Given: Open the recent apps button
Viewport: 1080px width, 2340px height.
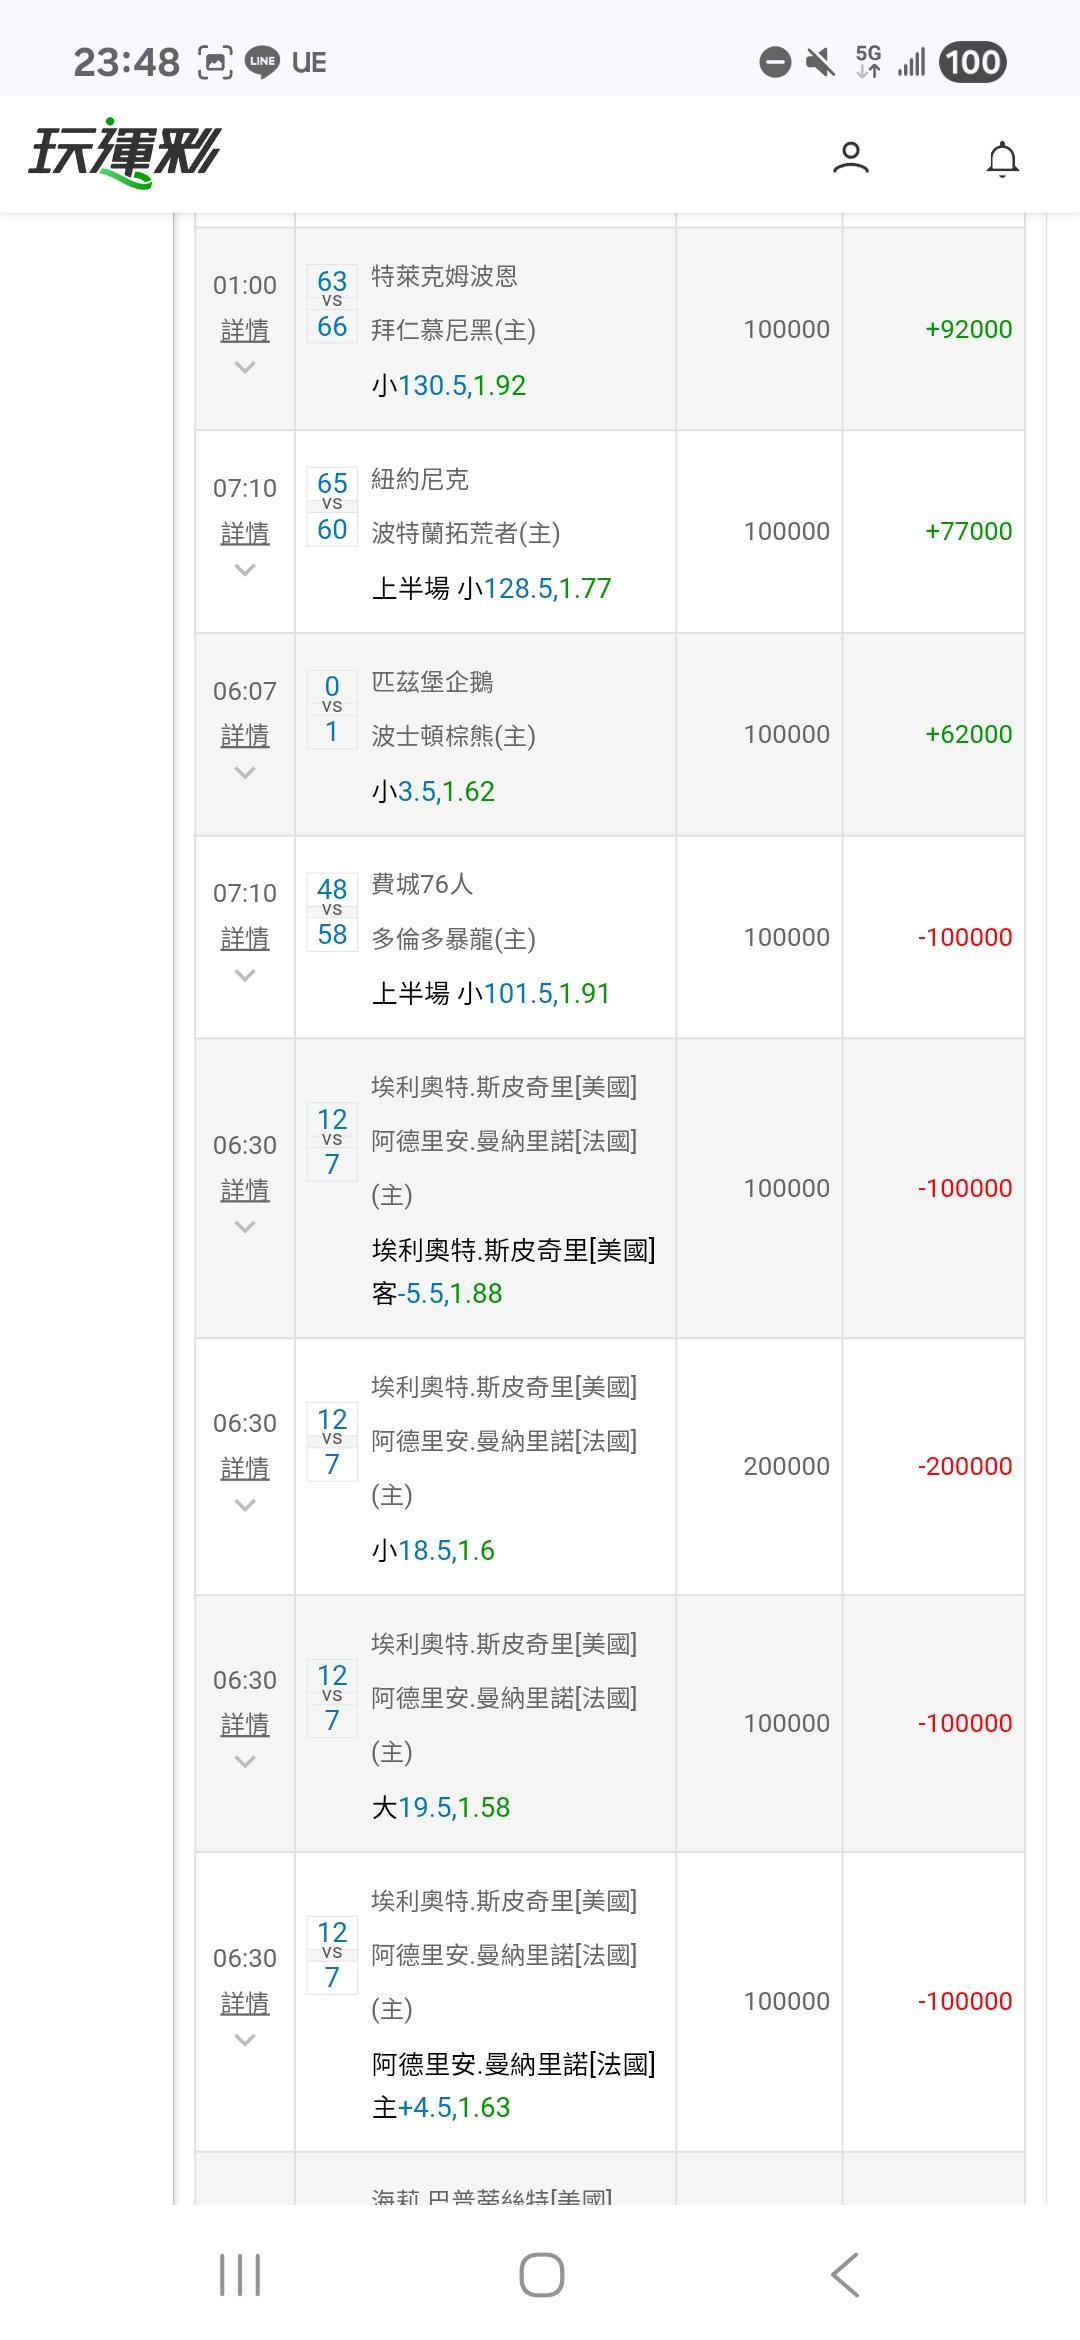Looking at the screenshot, I should (x=240, y=2275).
